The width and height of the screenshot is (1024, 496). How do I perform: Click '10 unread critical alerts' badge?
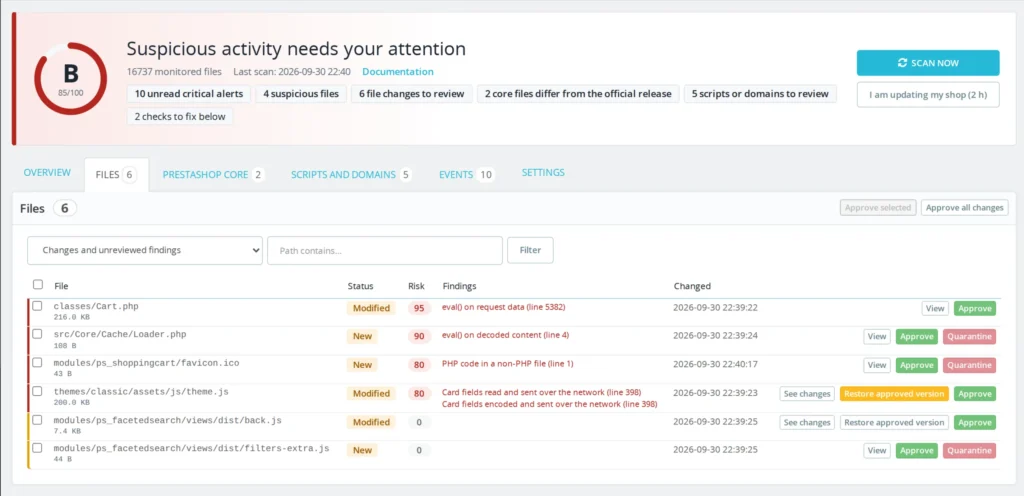[x=189, y=94]
